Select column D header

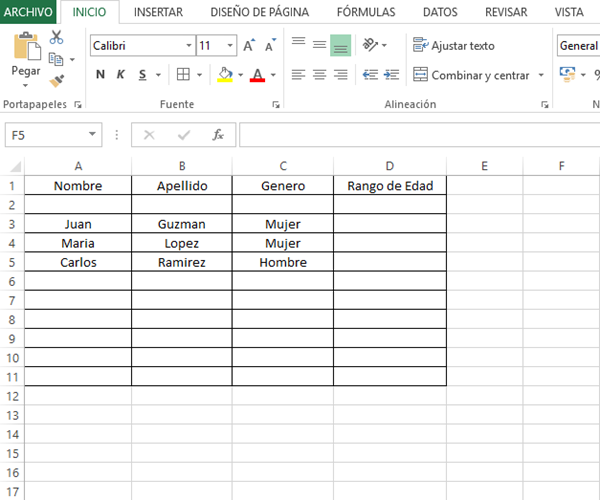[x=390, y=166]
